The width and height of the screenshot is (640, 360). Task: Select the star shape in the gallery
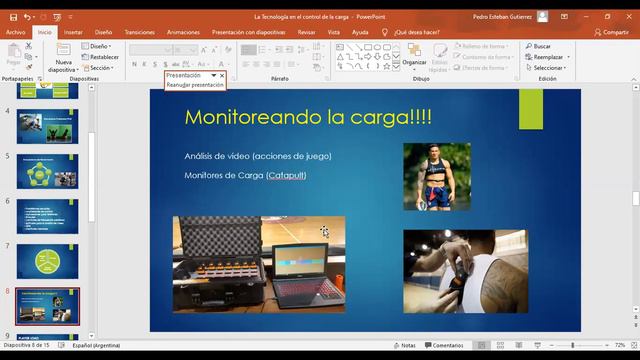[x=387, y=66]
